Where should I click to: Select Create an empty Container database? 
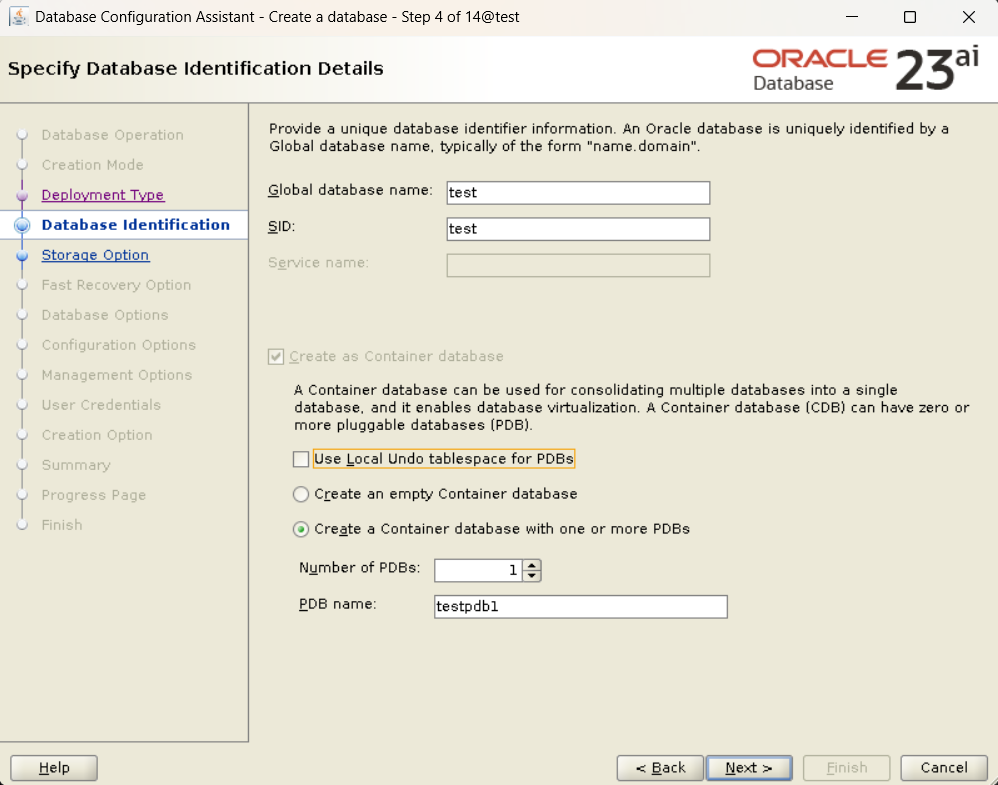click(301, 494)
